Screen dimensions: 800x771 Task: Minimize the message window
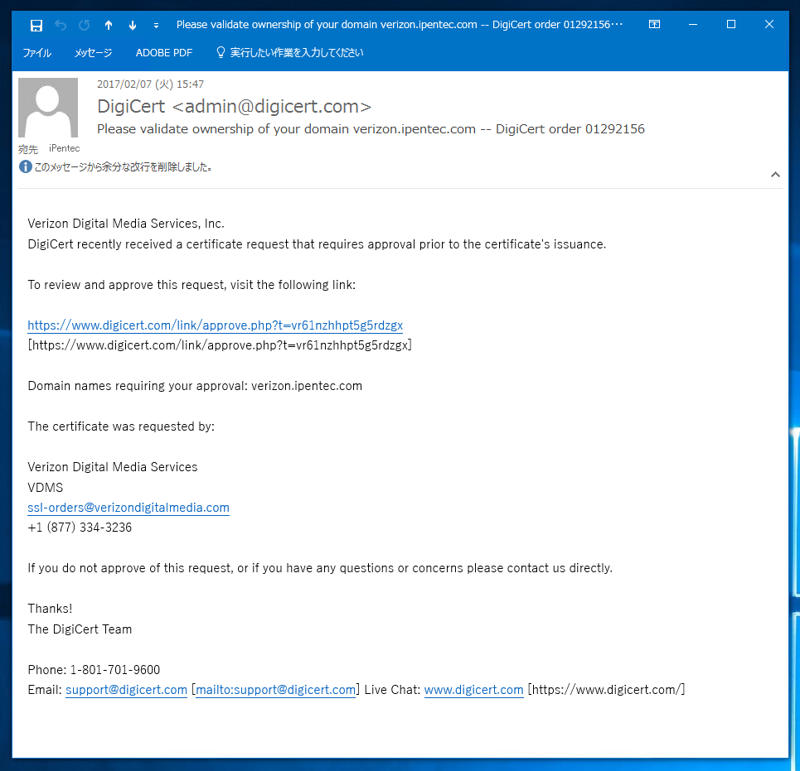(x=693, y=24)
